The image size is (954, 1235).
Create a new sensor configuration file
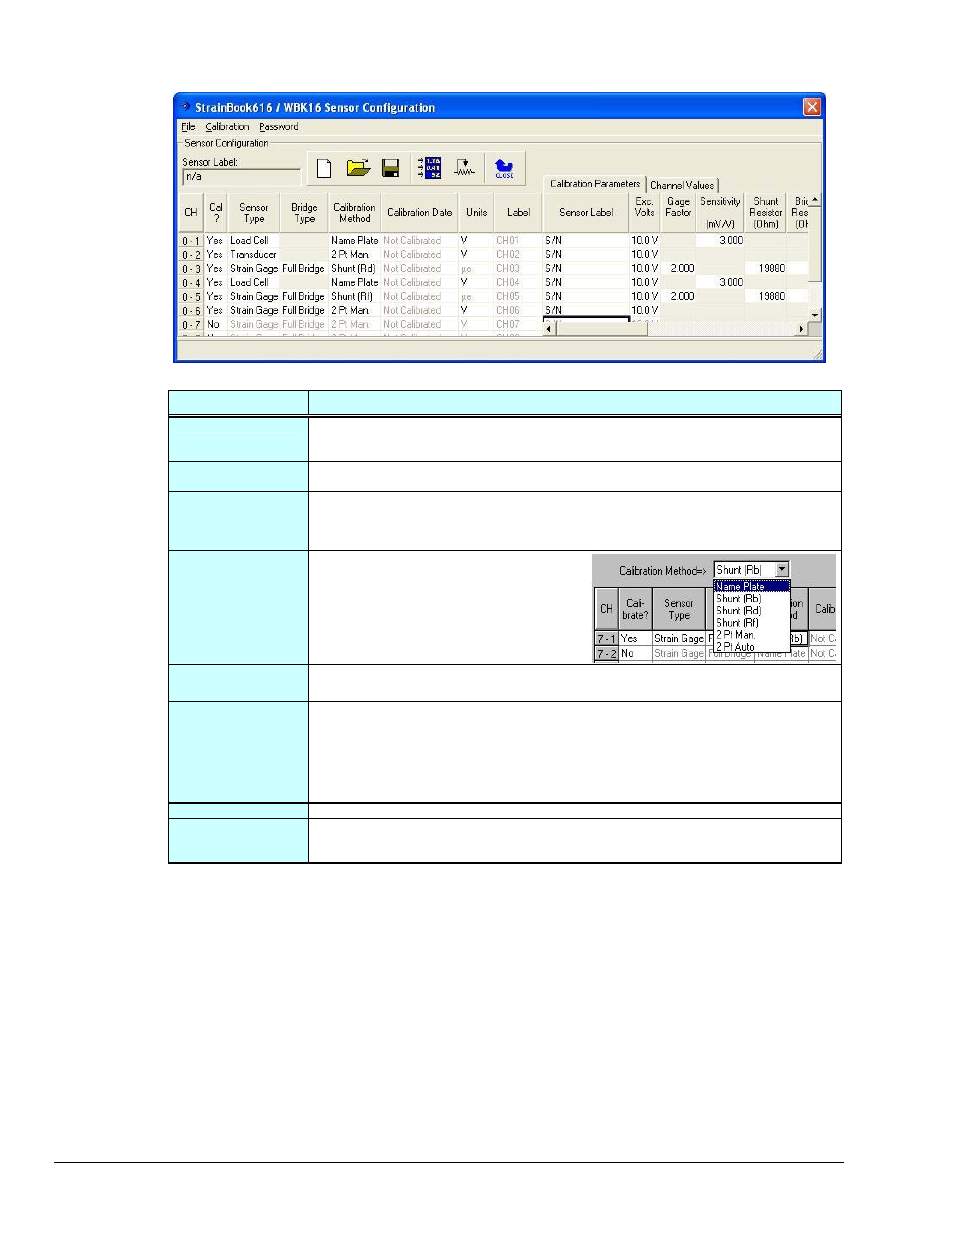point(324,169)
